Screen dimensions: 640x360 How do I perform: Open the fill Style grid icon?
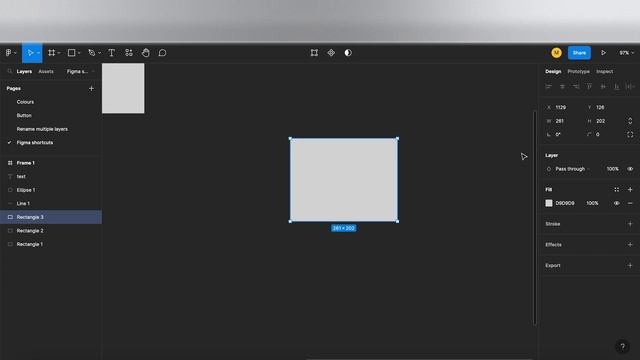point(617,189)
